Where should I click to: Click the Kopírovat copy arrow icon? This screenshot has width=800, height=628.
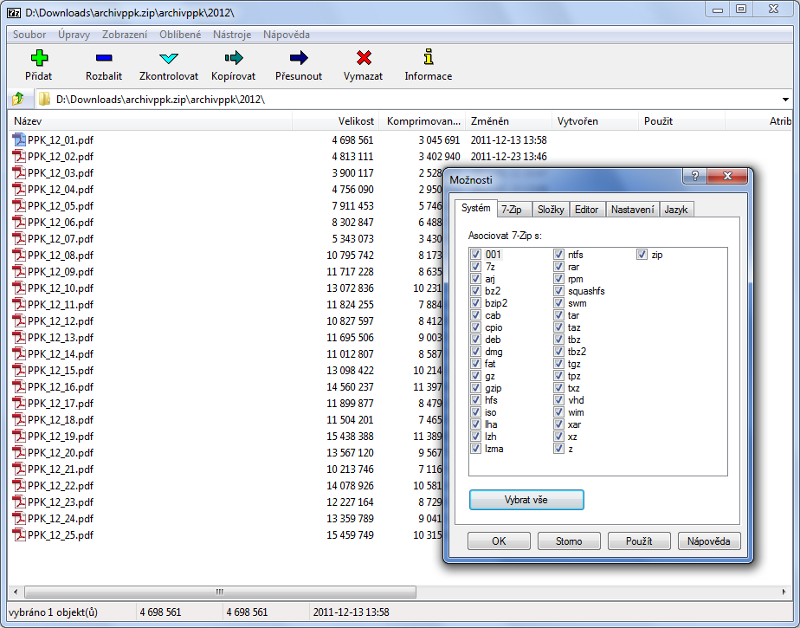click(x=233, y=58)
